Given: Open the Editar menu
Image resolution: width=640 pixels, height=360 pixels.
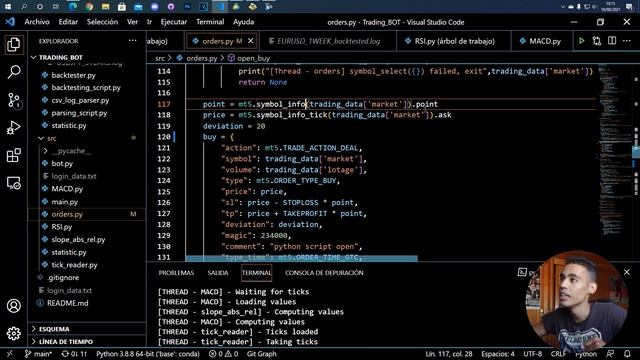Looking at the screenshot, I should 68,22.
